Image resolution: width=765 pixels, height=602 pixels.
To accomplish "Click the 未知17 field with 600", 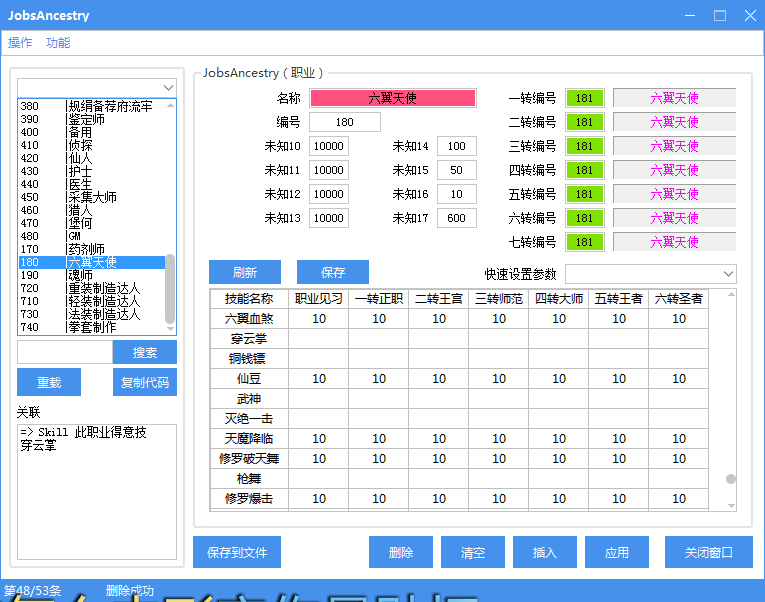I will pos(457,218).
